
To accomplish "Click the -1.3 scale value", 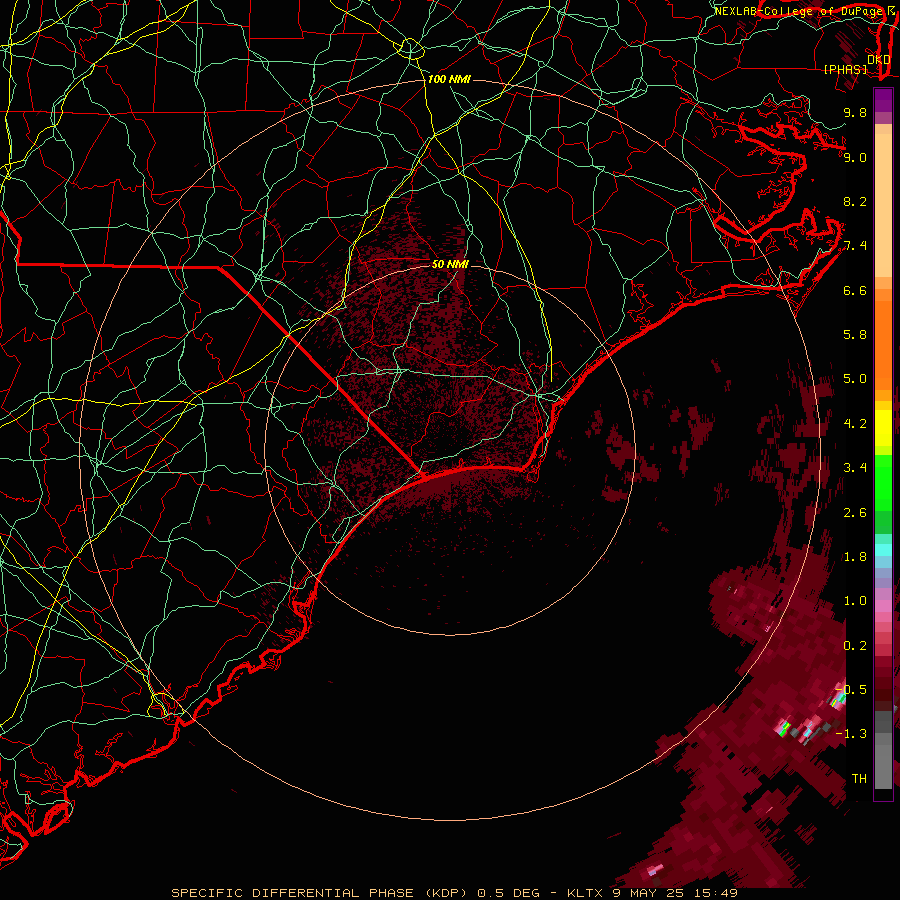I will click(x=852, y=734).
